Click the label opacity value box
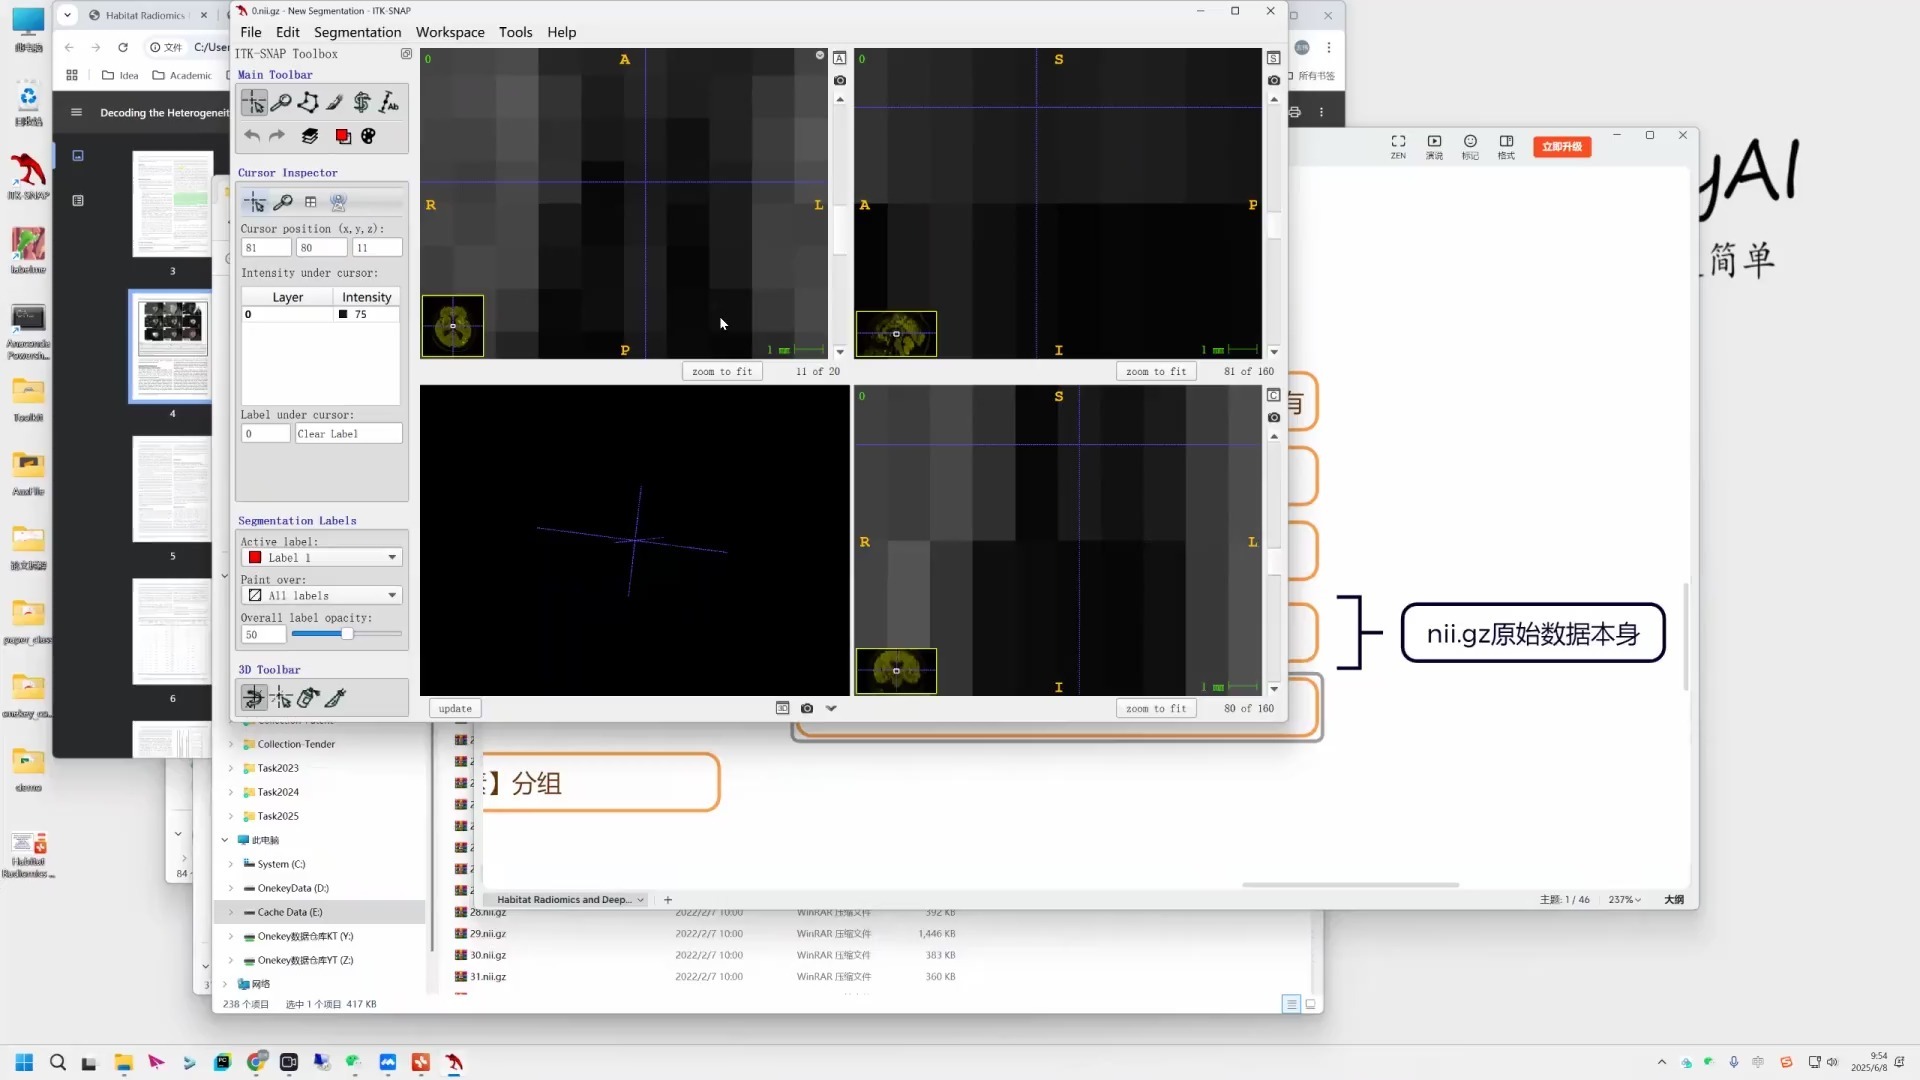Viewport: 1920px width, 1080px height. 263,634
